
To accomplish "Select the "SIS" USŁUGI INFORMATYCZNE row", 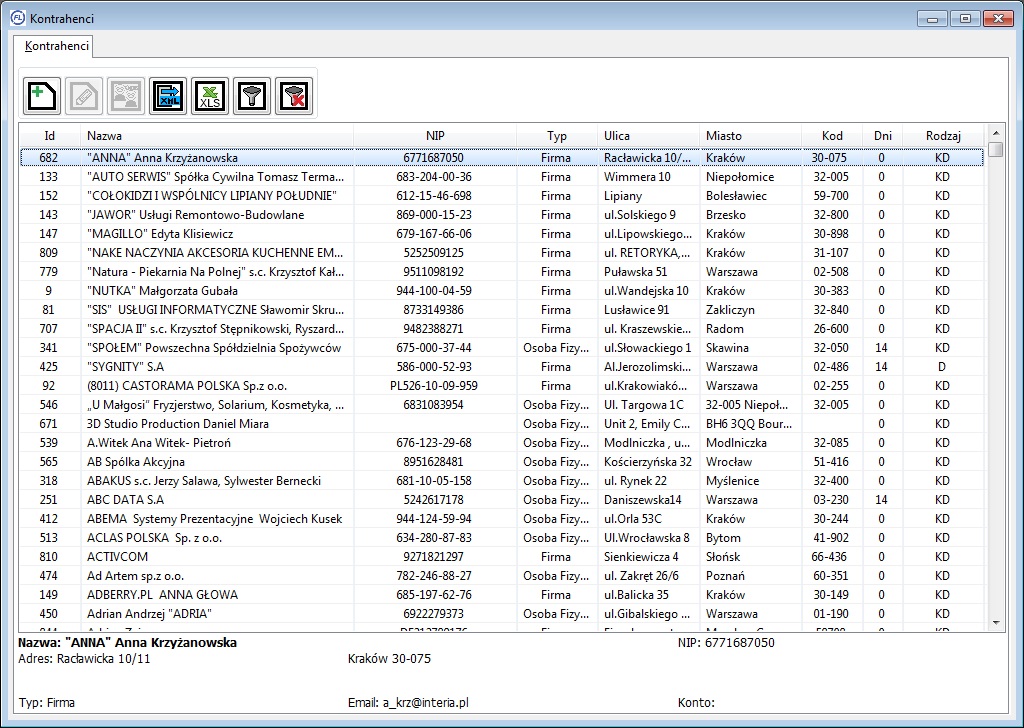I will click(x=502, y=309).
